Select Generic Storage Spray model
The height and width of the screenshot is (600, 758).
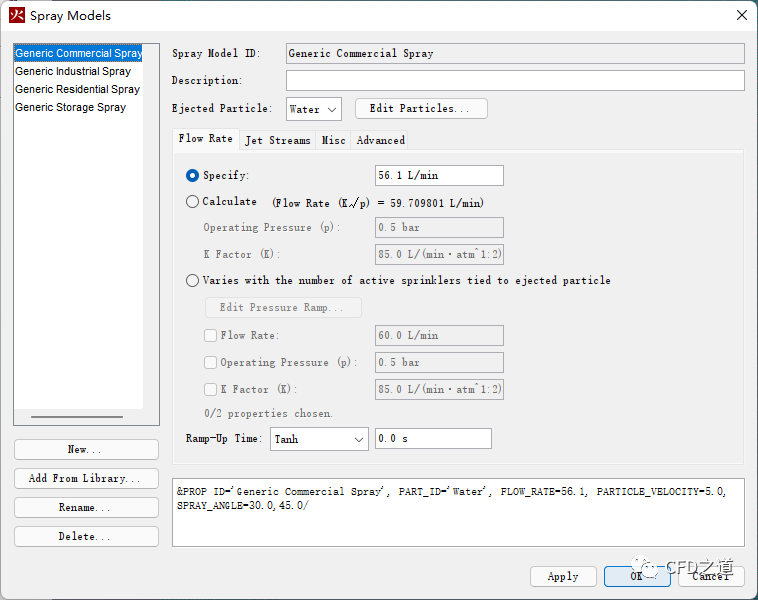click(70, 108)
